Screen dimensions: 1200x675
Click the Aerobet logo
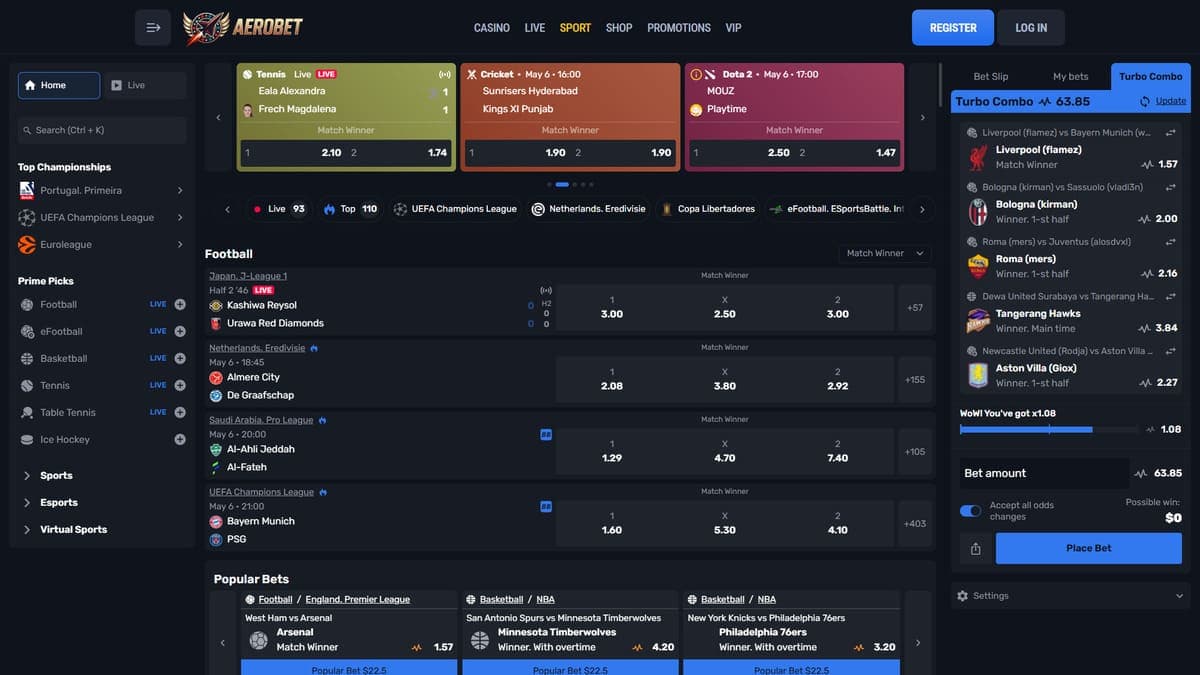click(243, 28)
